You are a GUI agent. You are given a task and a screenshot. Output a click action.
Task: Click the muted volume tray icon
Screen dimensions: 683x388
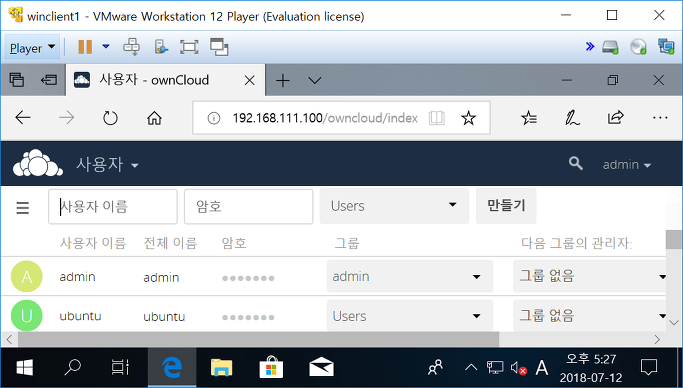518,368
